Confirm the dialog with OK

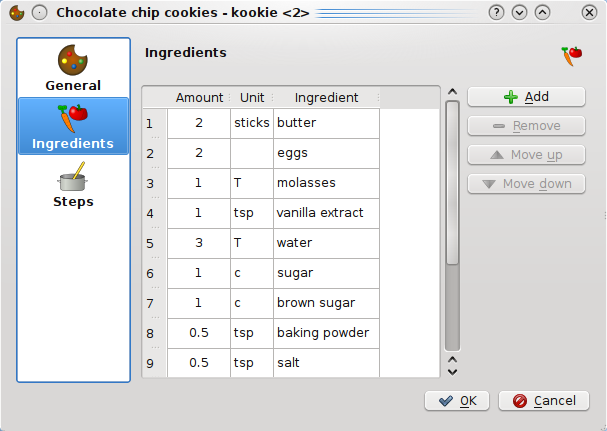tap(456, 401)
